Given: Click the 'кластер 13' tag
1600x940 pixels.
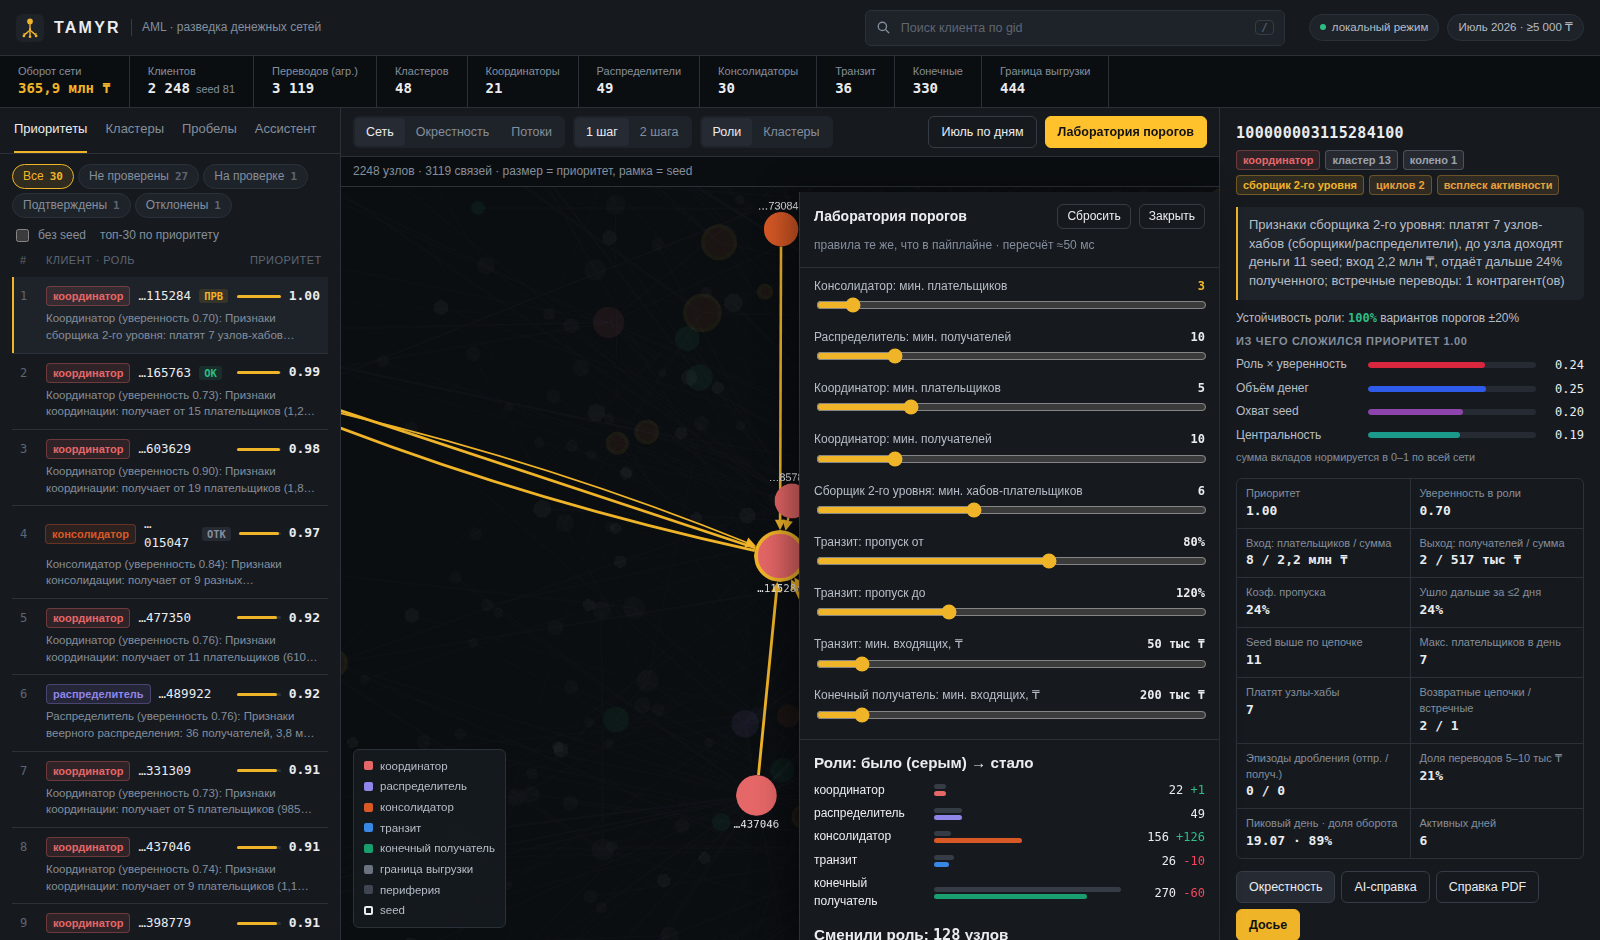Looking at the screenshot, I should tap(1361, 160).
